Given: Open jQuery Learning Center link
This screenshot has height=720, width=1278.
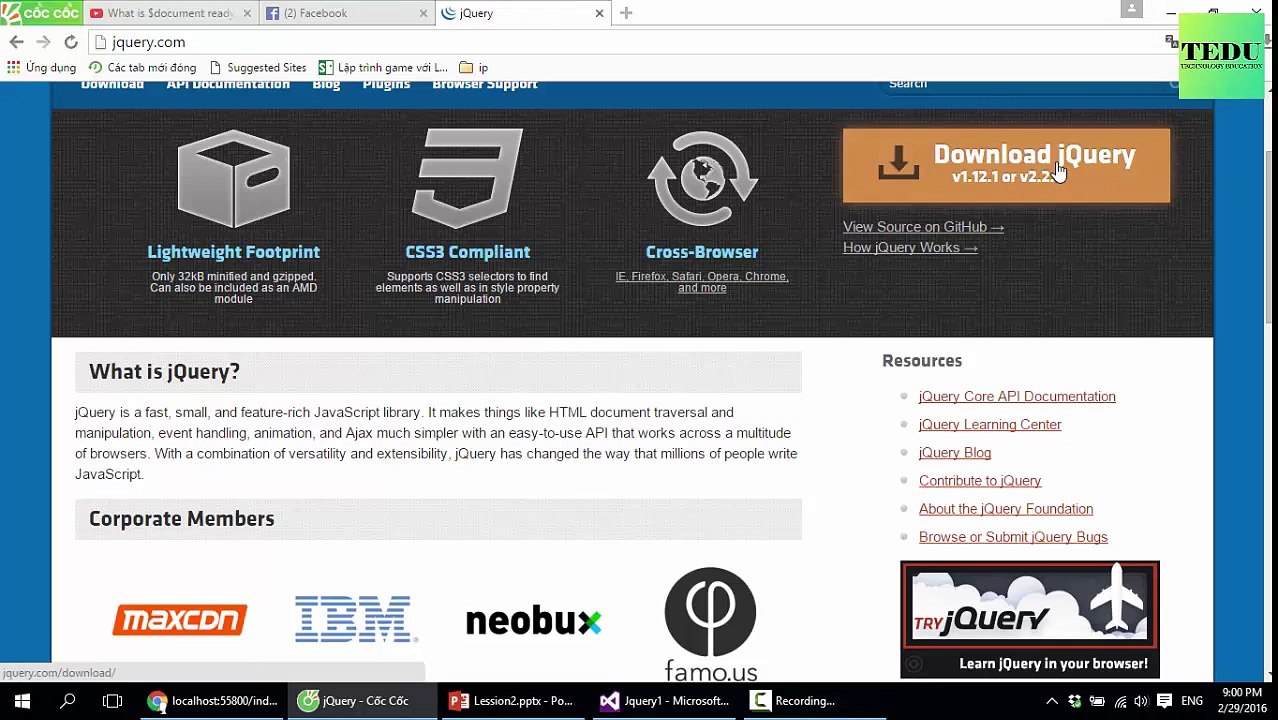Looking at the screenshot, I should pos(990,425).
